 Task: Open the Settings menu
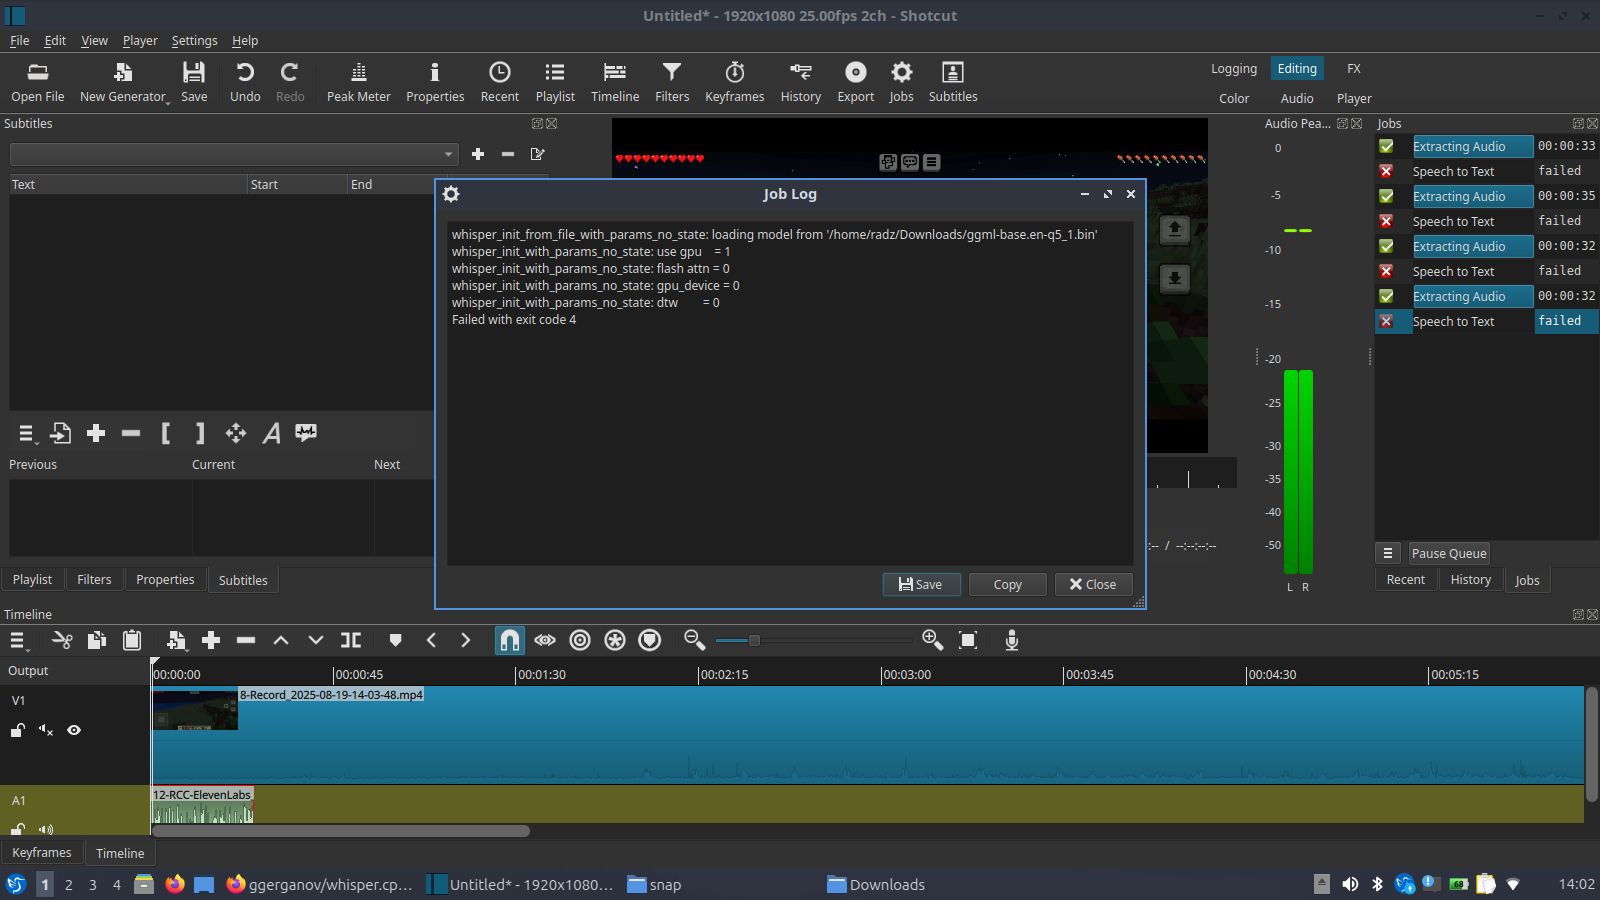click(194, 41)
